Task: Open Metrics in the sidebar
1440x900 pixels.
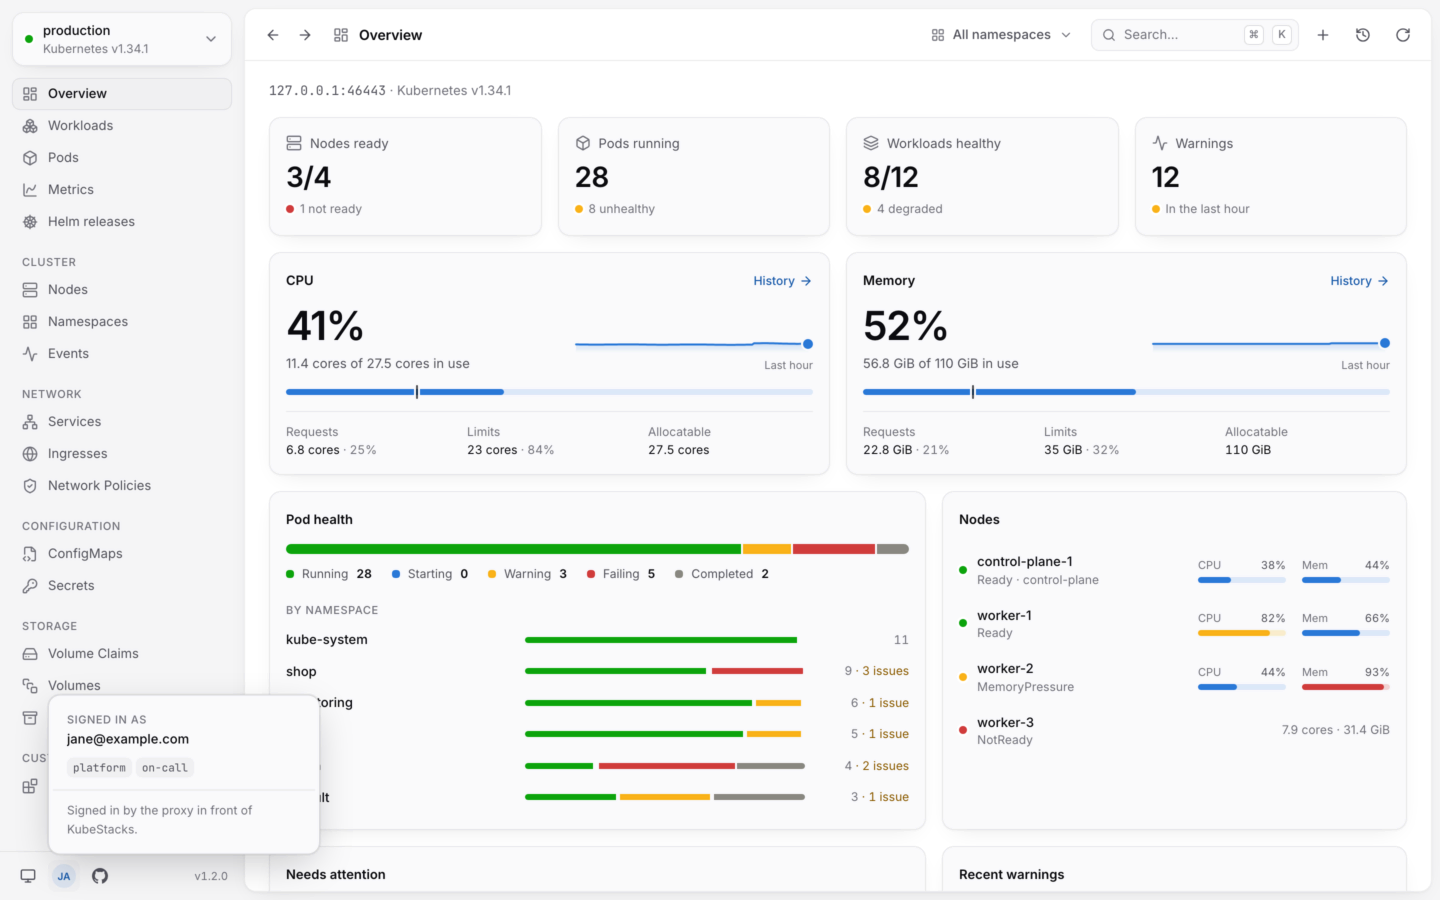Action: tap(122, 190)
